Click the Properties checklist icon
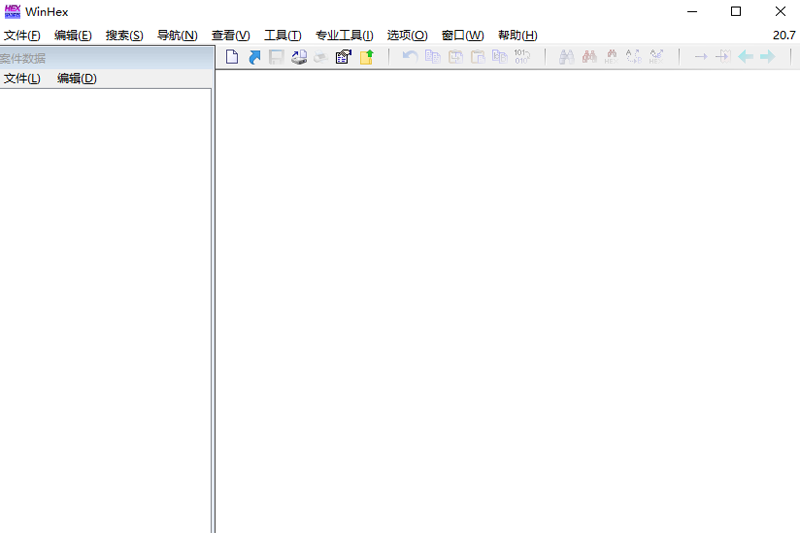This screenshot has height=533, width=800. click(343, 57)
